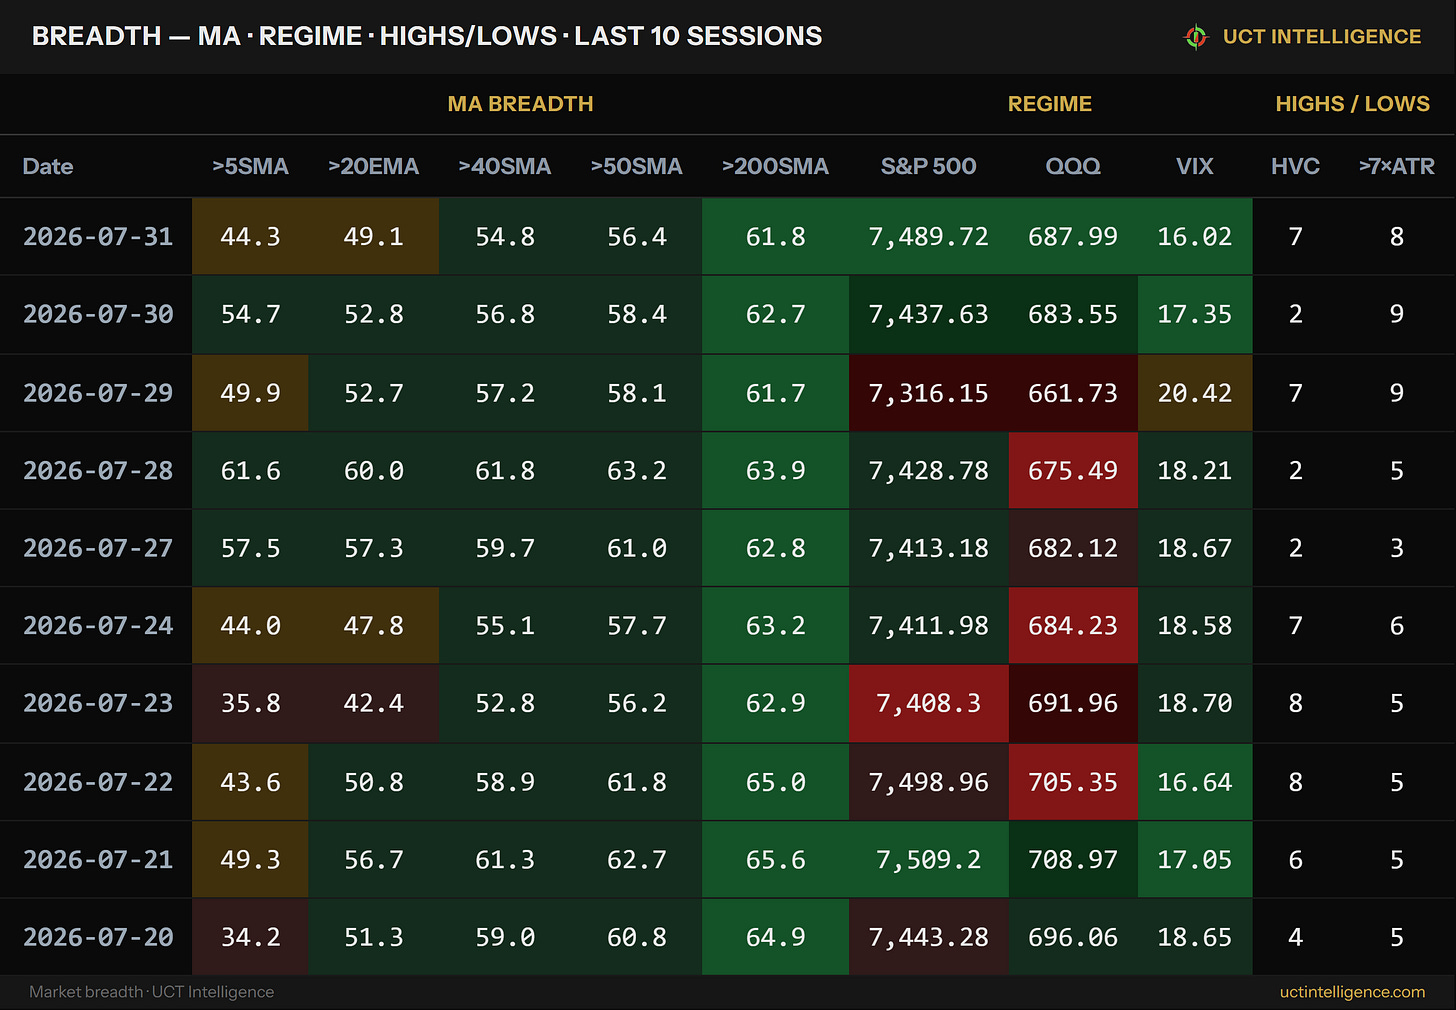Select the MA BREADTH group header
This screenshot has width=1456, height=1010.
point(520,104)
